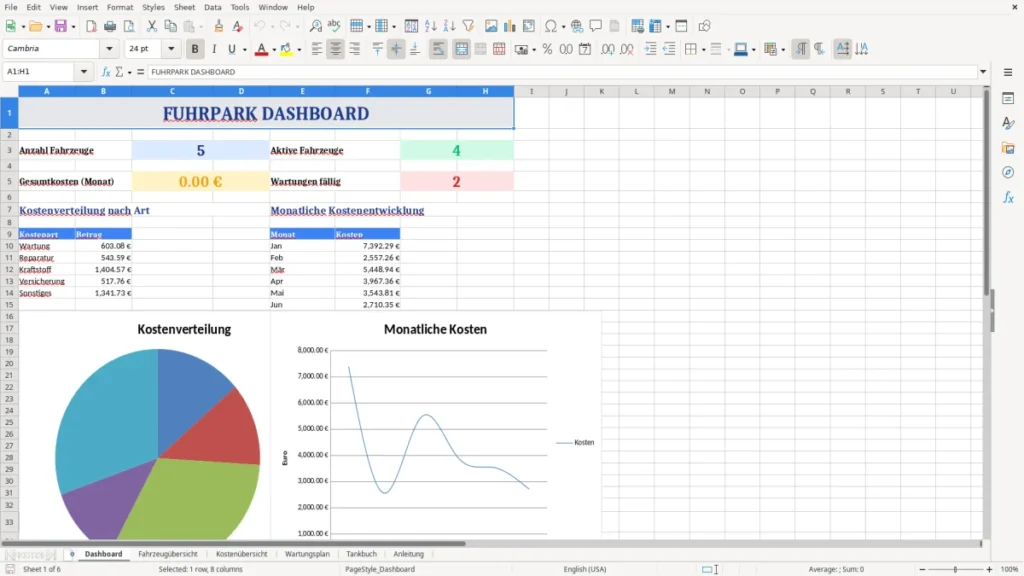Expand the formula bar arrow
The image size is (1024, 576).
click(983, 72)
